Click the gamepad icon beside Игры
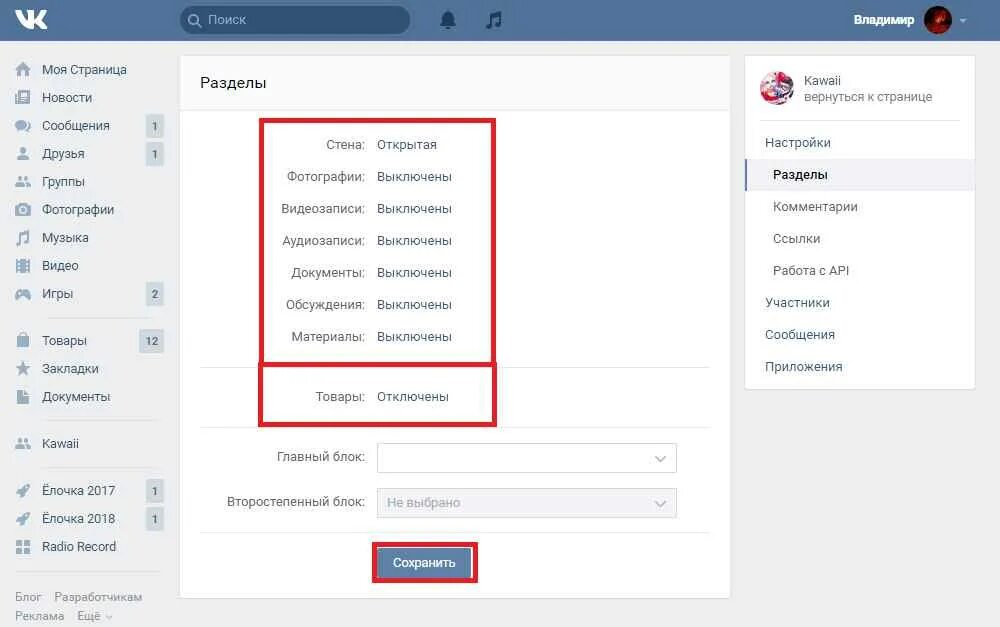 pos(23,294)
